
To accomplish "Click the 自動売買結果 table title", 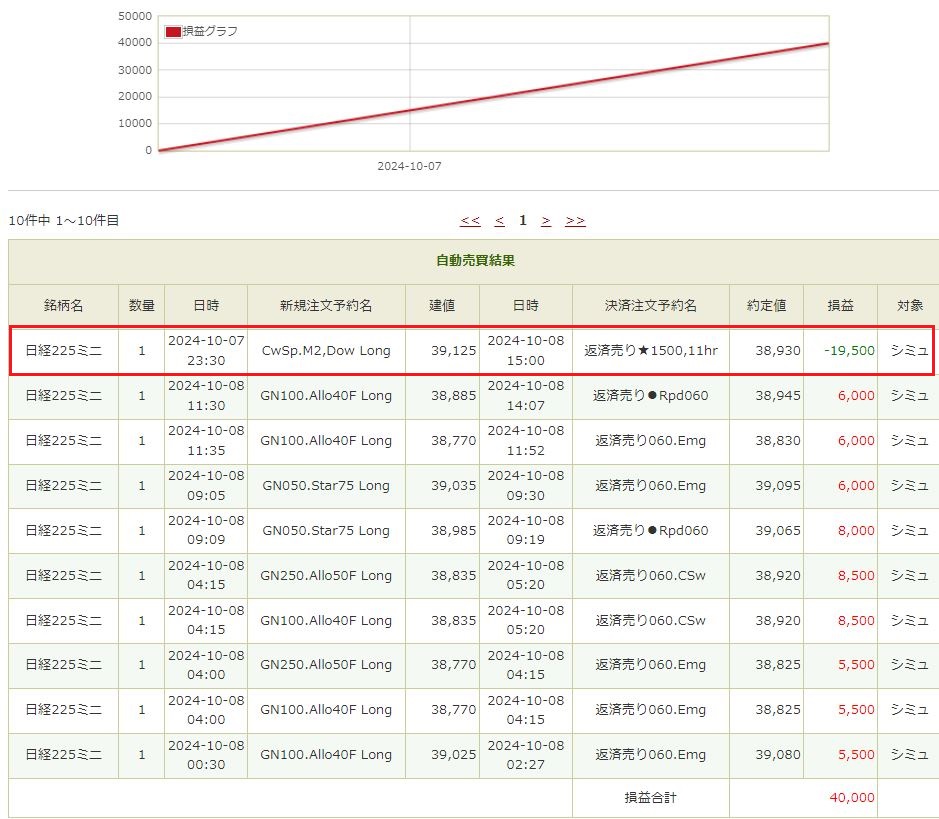I will tap(475, 260).
